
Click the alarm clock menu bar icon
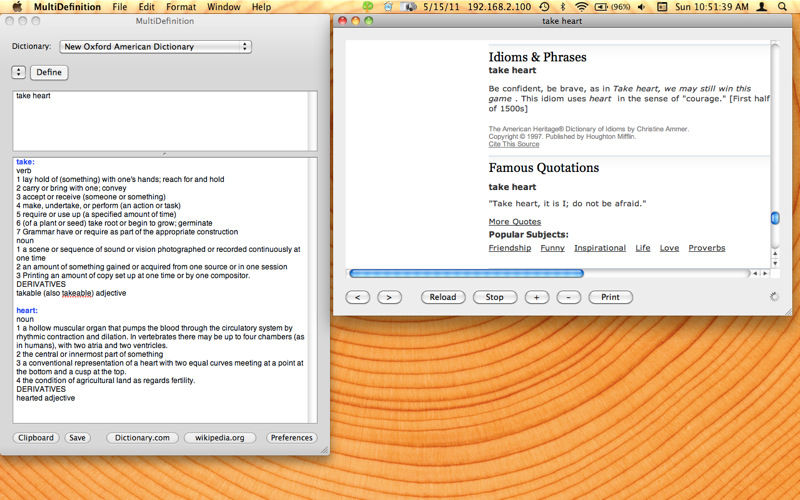(388, 7)
